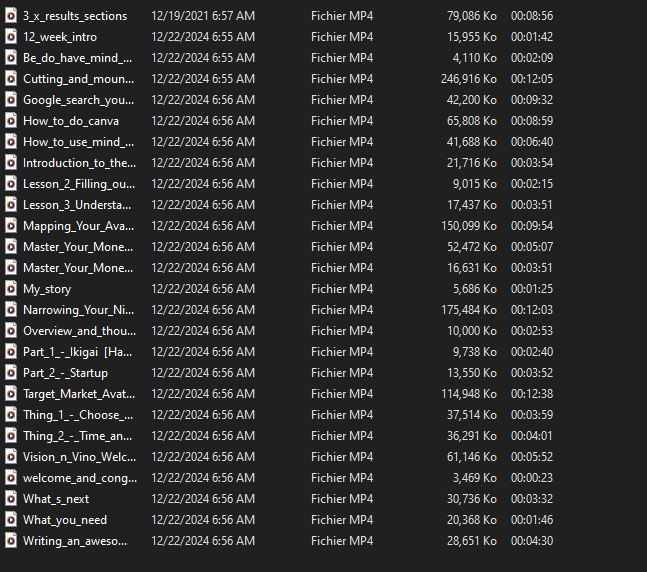Click the What_you_need file icon
Image resolution: width=647 pixels, height=572 pixels.
coord(10,520)
